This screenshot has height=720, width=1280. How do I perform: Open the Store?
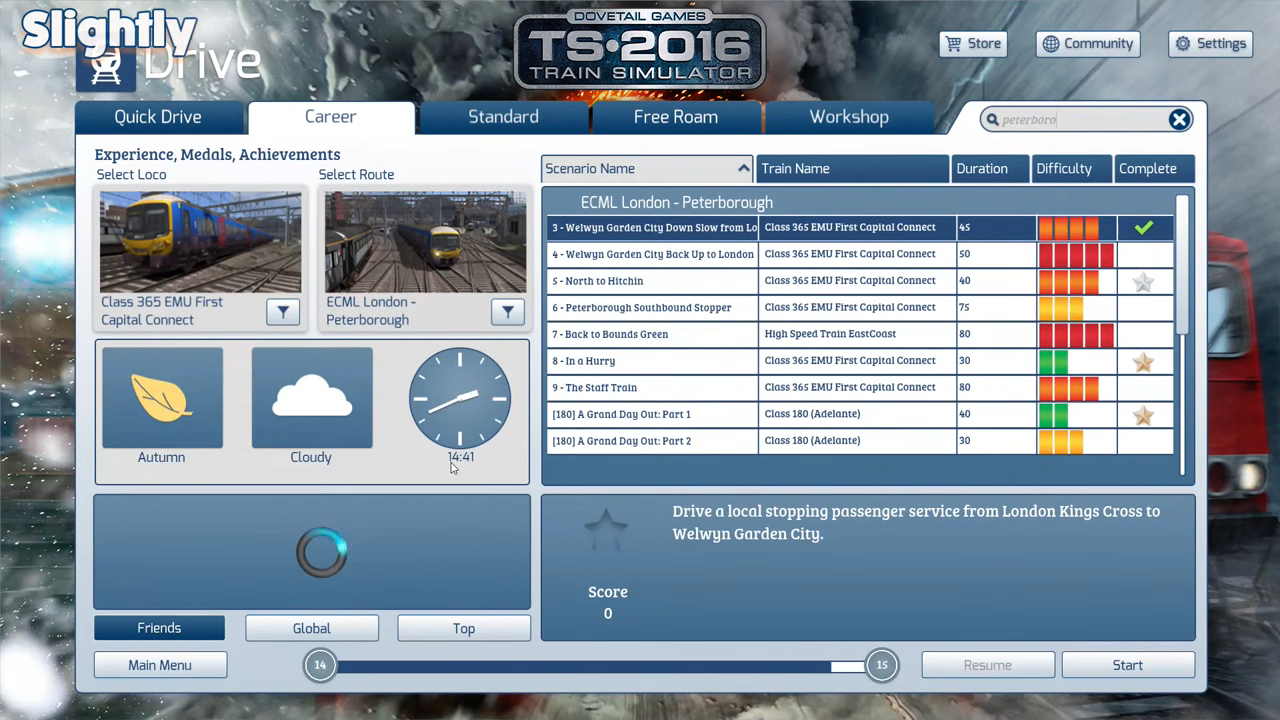972,43
